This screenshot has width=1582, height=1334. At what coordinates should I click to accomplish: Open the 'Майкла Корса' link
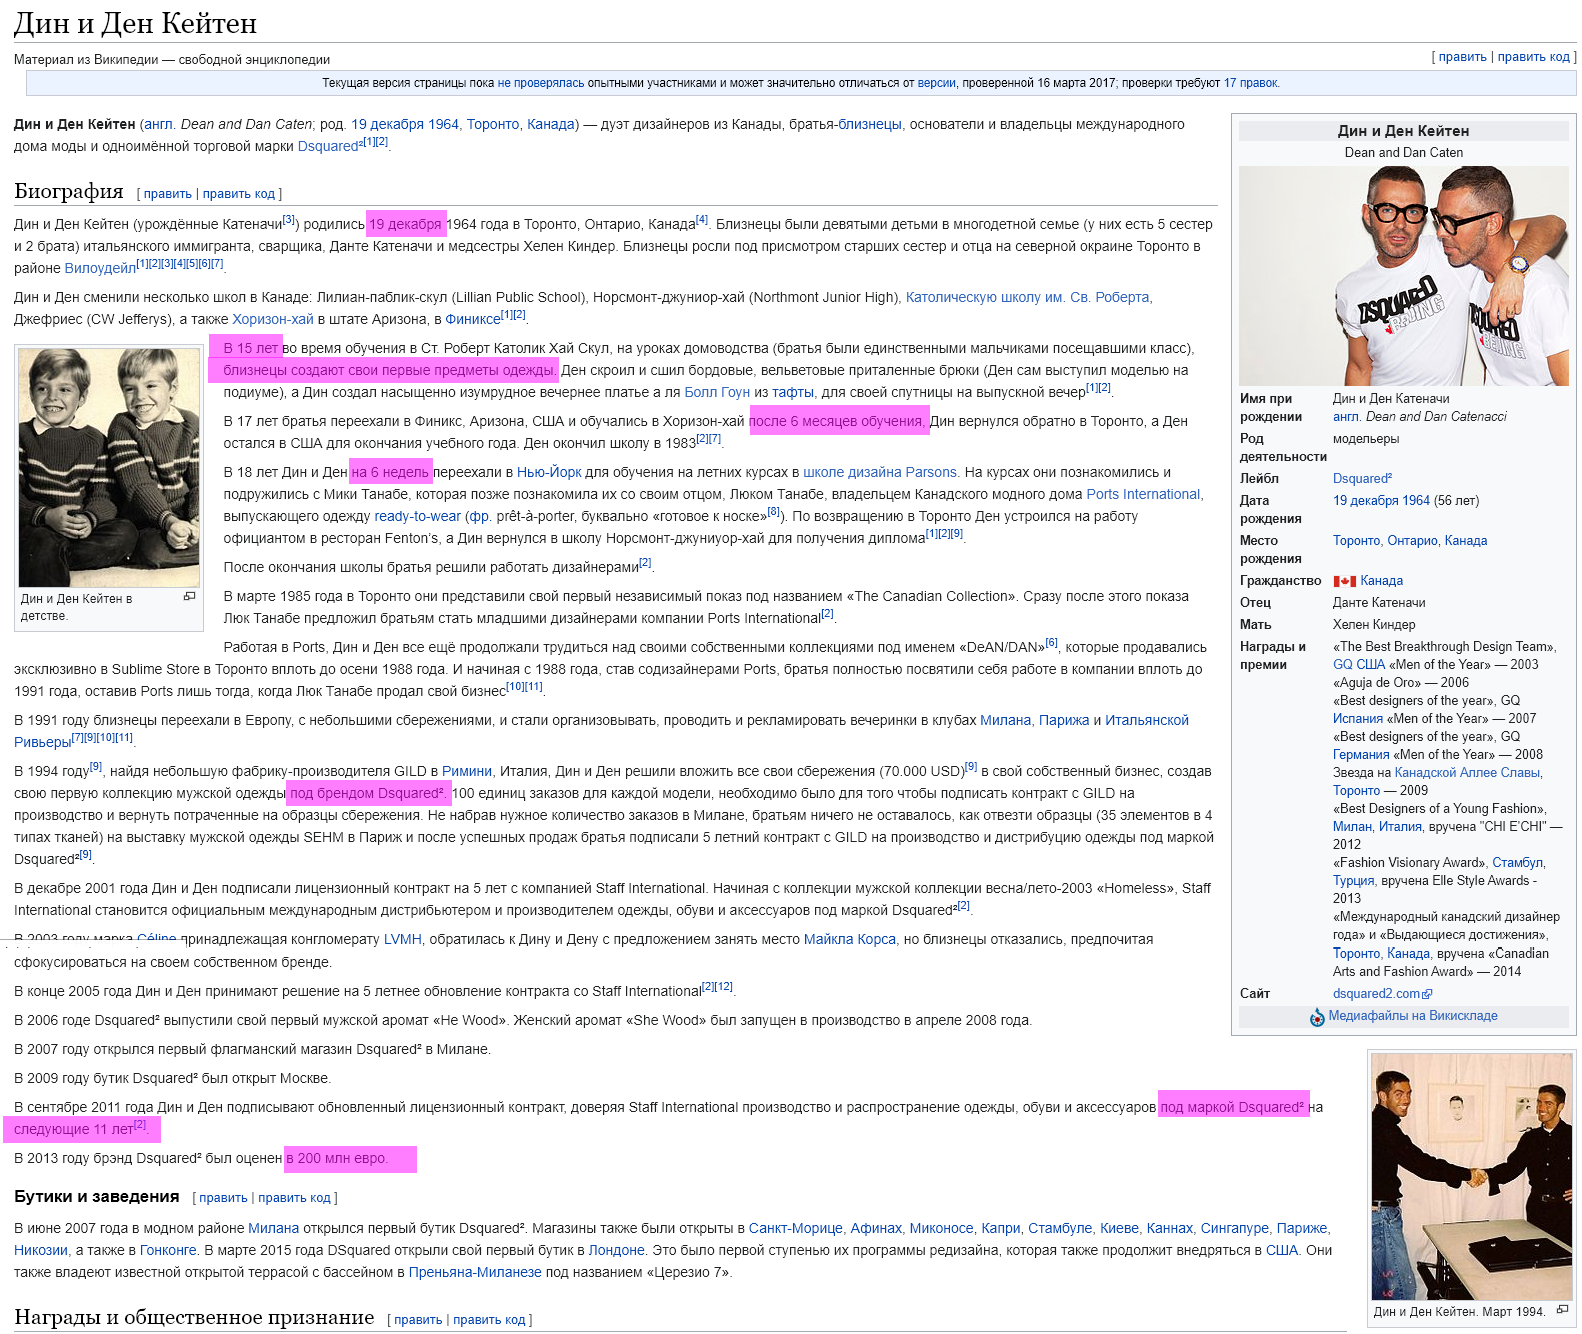(850, 940)
